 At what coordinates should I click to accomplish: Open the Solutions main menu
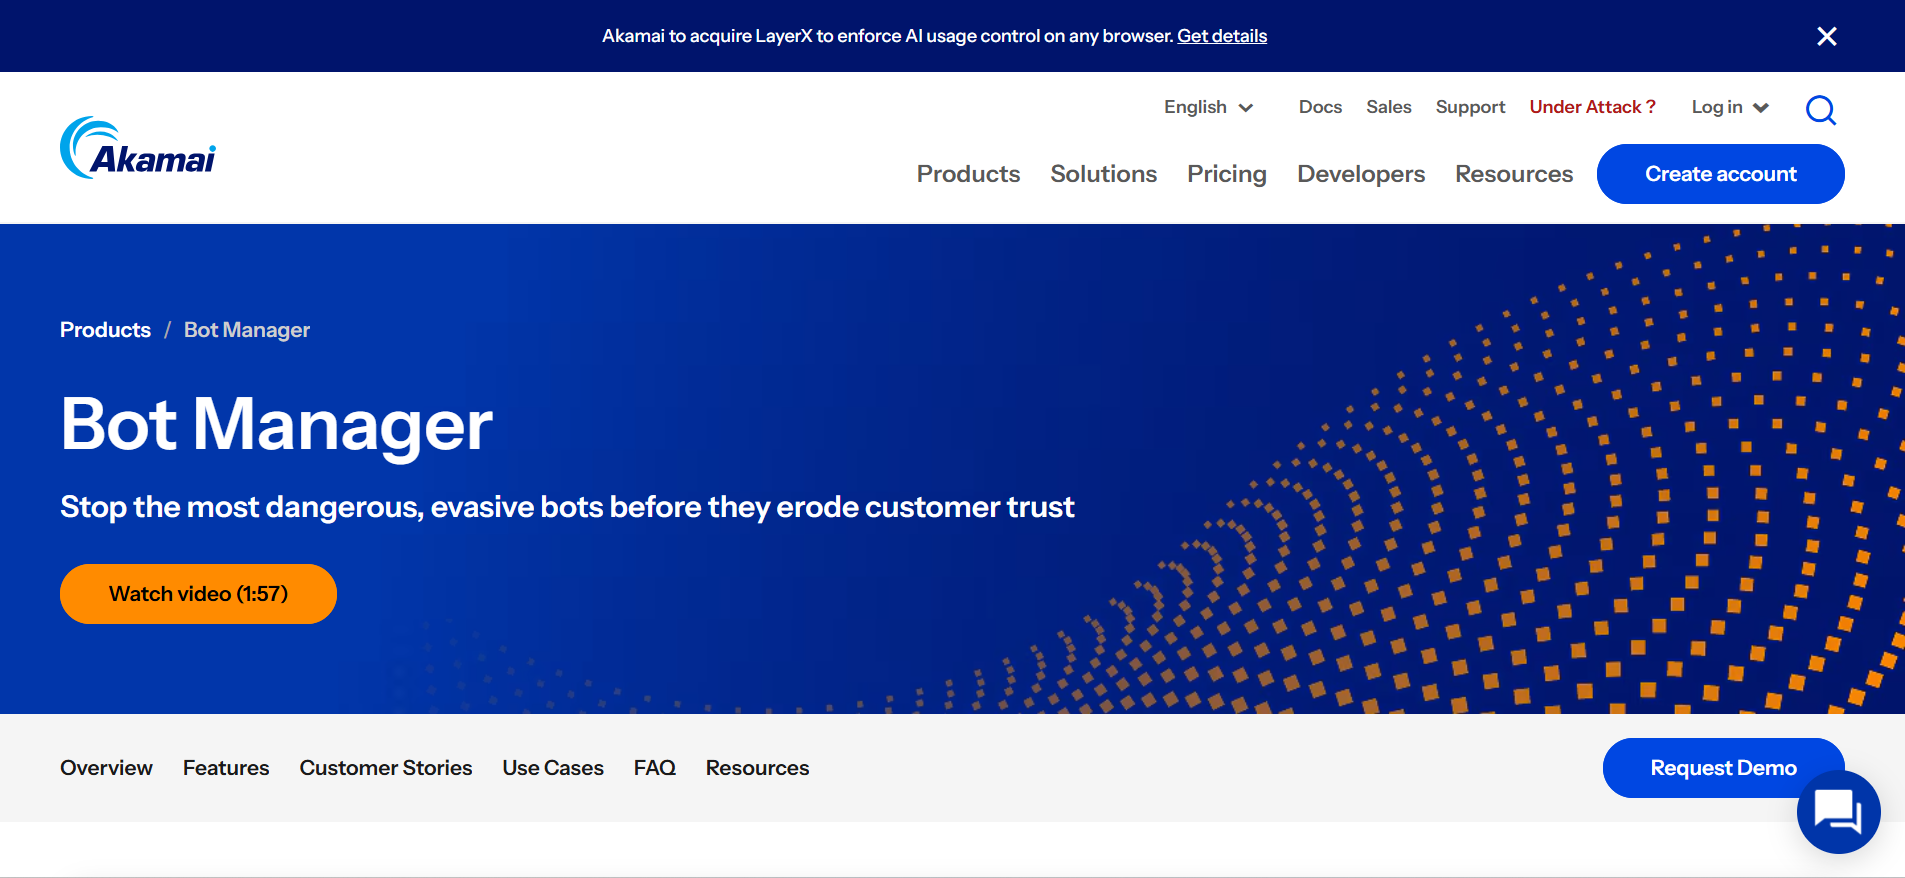click(x=1103, y=174)
